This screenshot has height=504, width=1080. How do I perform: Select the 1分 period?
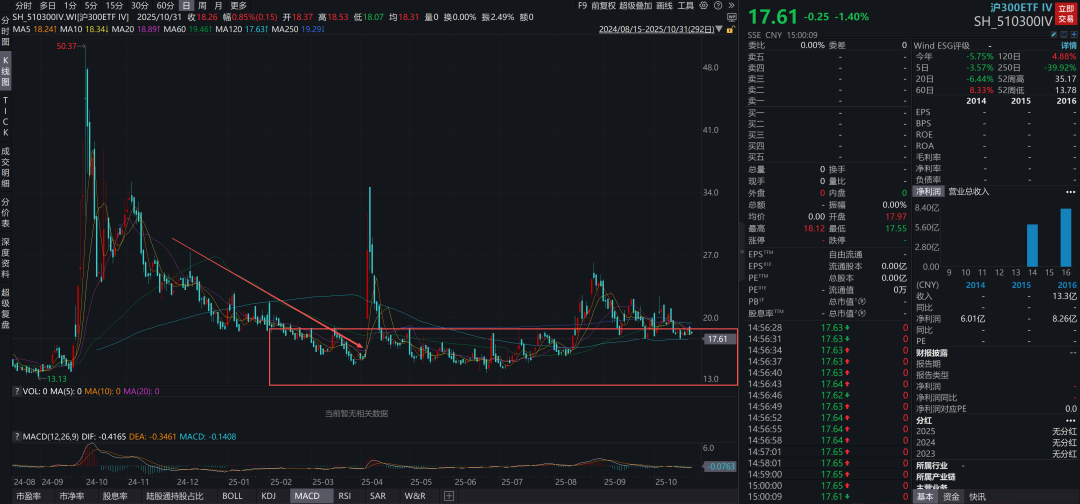[x=70, y=6]
